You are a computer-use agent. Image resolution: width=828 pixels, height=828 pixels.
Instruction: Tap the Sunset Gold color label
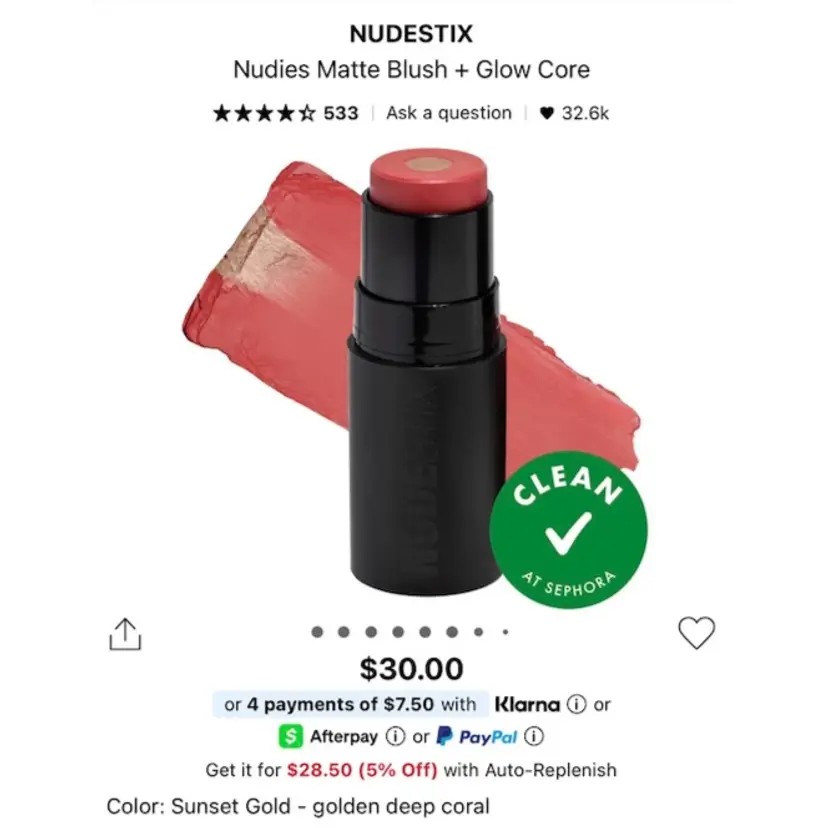point(298,806)
